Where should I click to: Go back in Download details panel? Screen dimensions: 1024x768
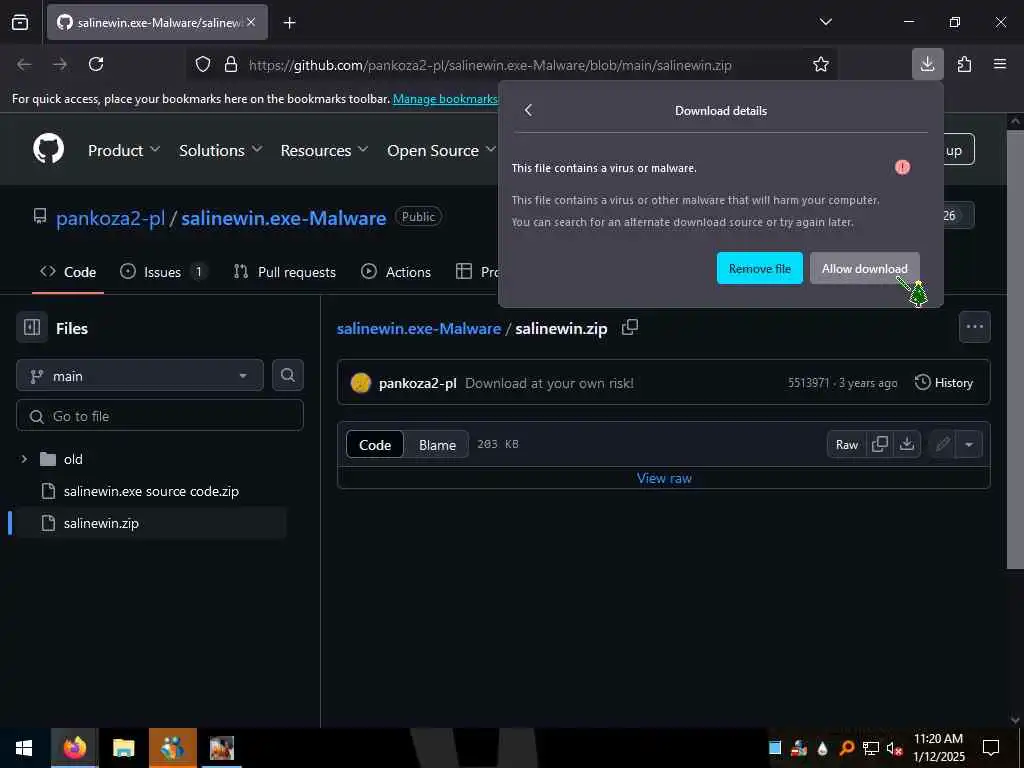tap(528, 110)
